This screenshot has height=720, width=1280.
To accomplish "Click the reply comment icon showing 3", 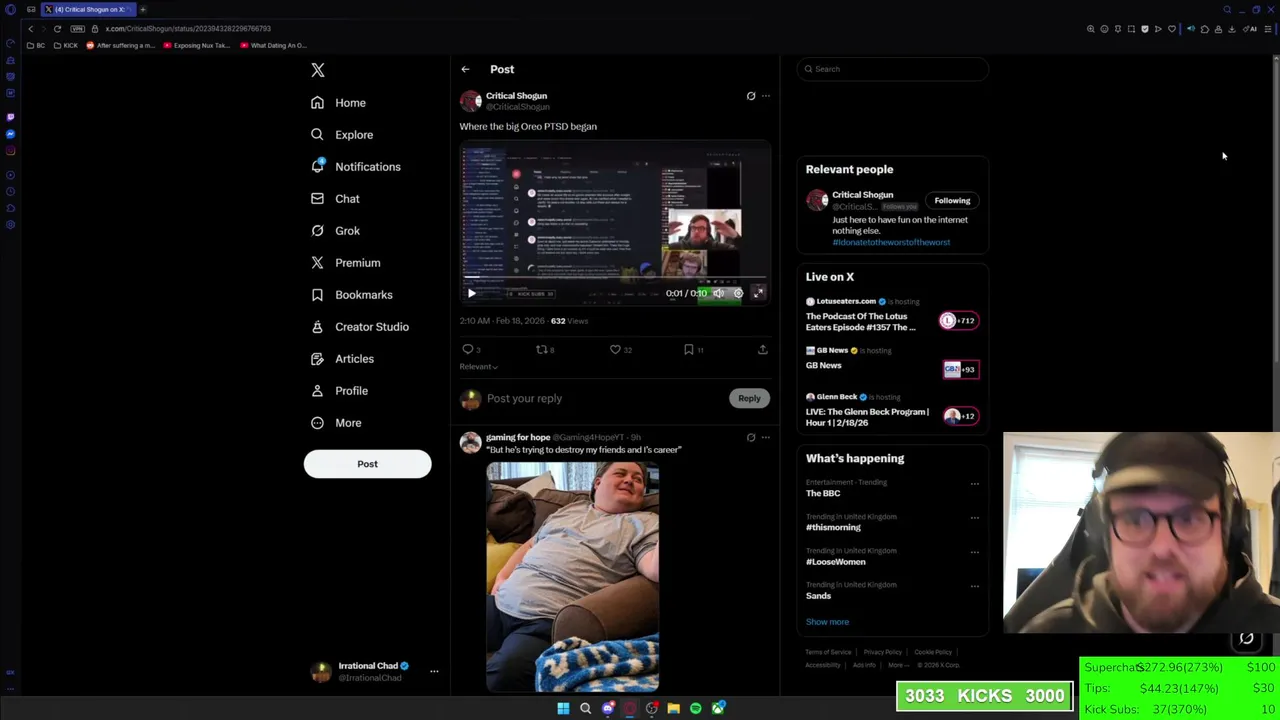I will (470, 349).
